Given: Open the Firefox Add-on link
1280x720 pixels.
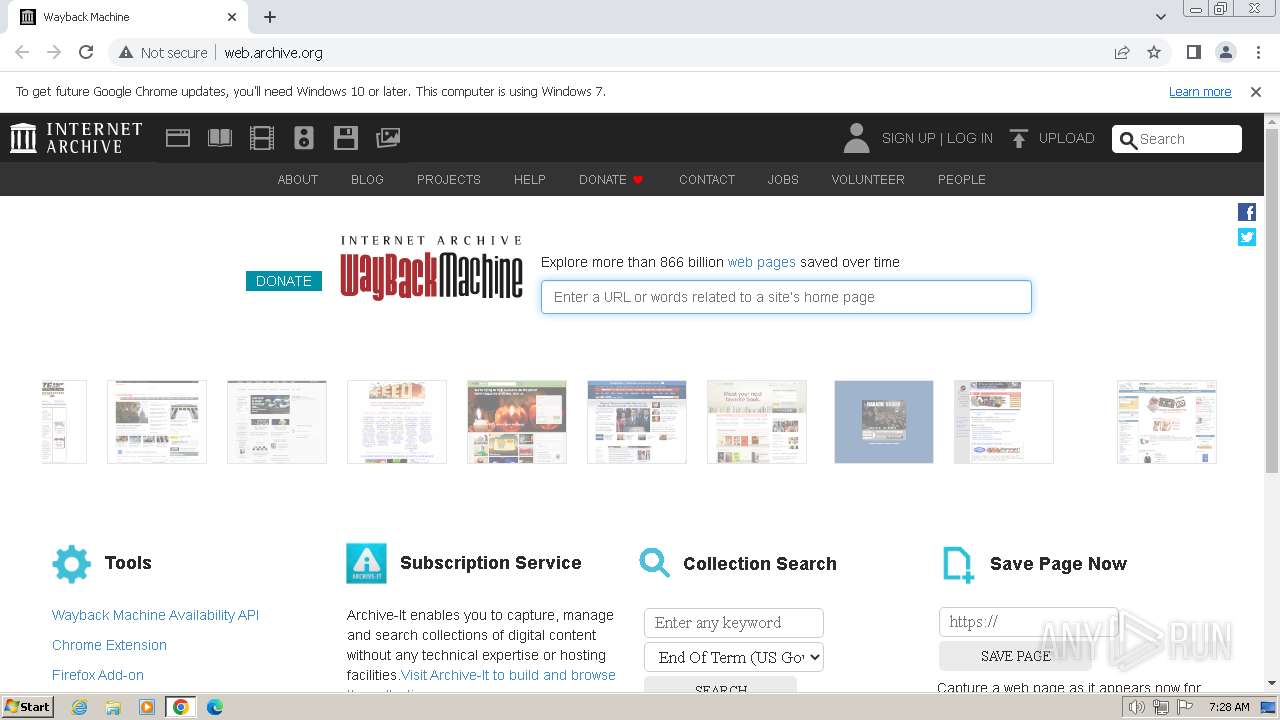Looking at the screenshot, I should 98,675.
